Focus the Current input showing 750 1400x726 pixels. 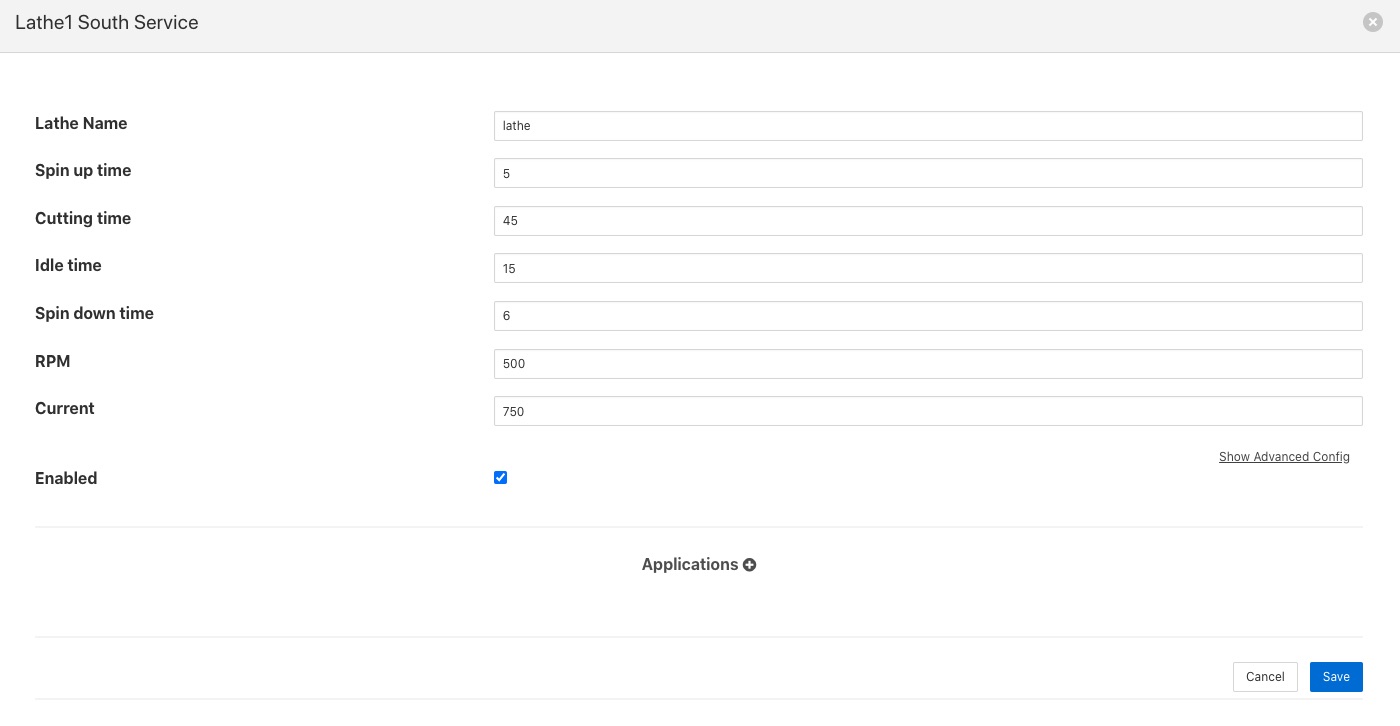click(x=927, y=411)
